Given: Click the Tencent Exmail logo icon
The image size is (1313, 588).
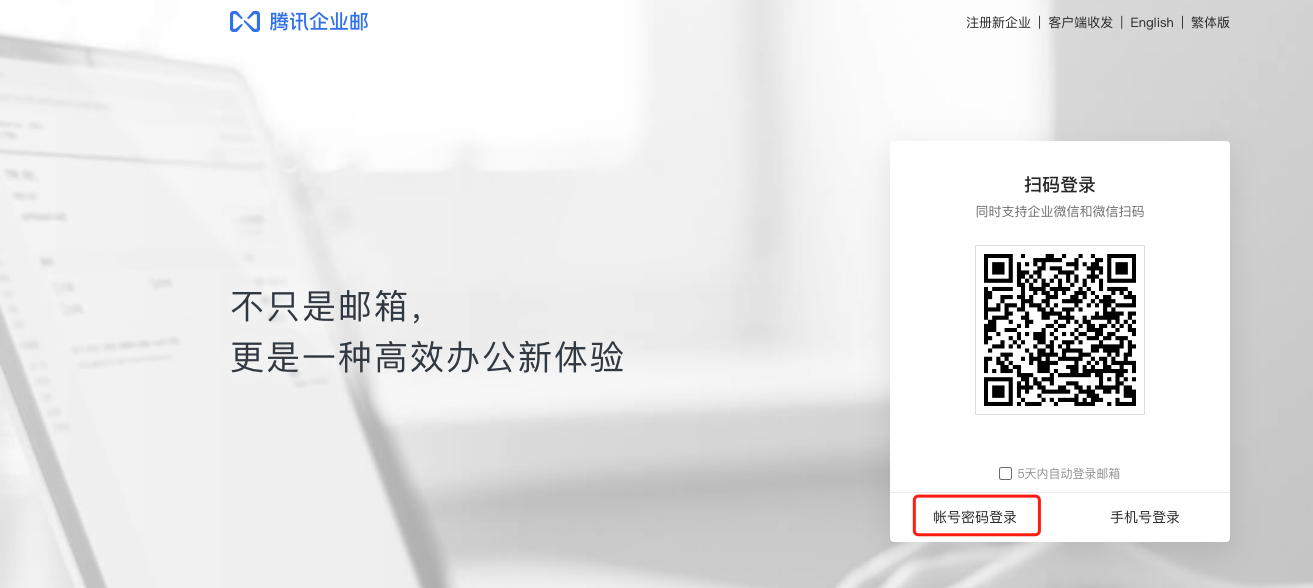Looking at the screenshot, I should [x=245, y=21].
